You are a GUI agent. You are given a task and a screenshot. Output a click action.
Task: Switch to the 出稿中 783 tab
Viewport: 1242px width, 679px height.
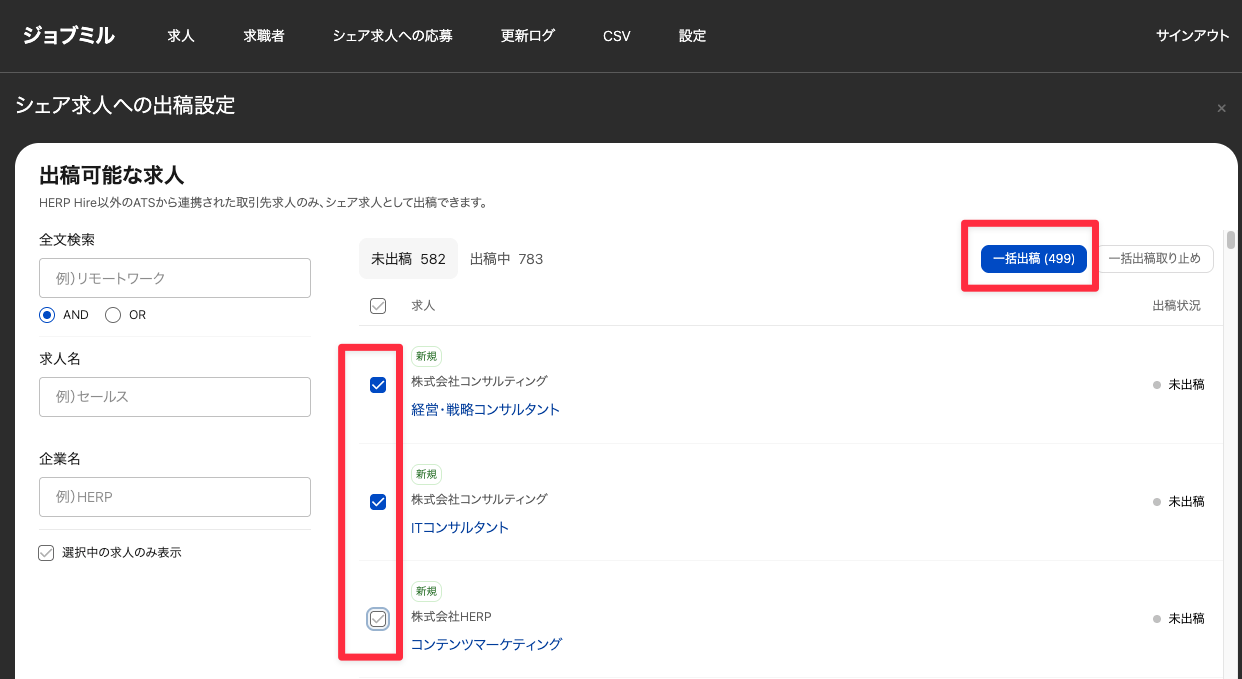click(x=506, y=259)
